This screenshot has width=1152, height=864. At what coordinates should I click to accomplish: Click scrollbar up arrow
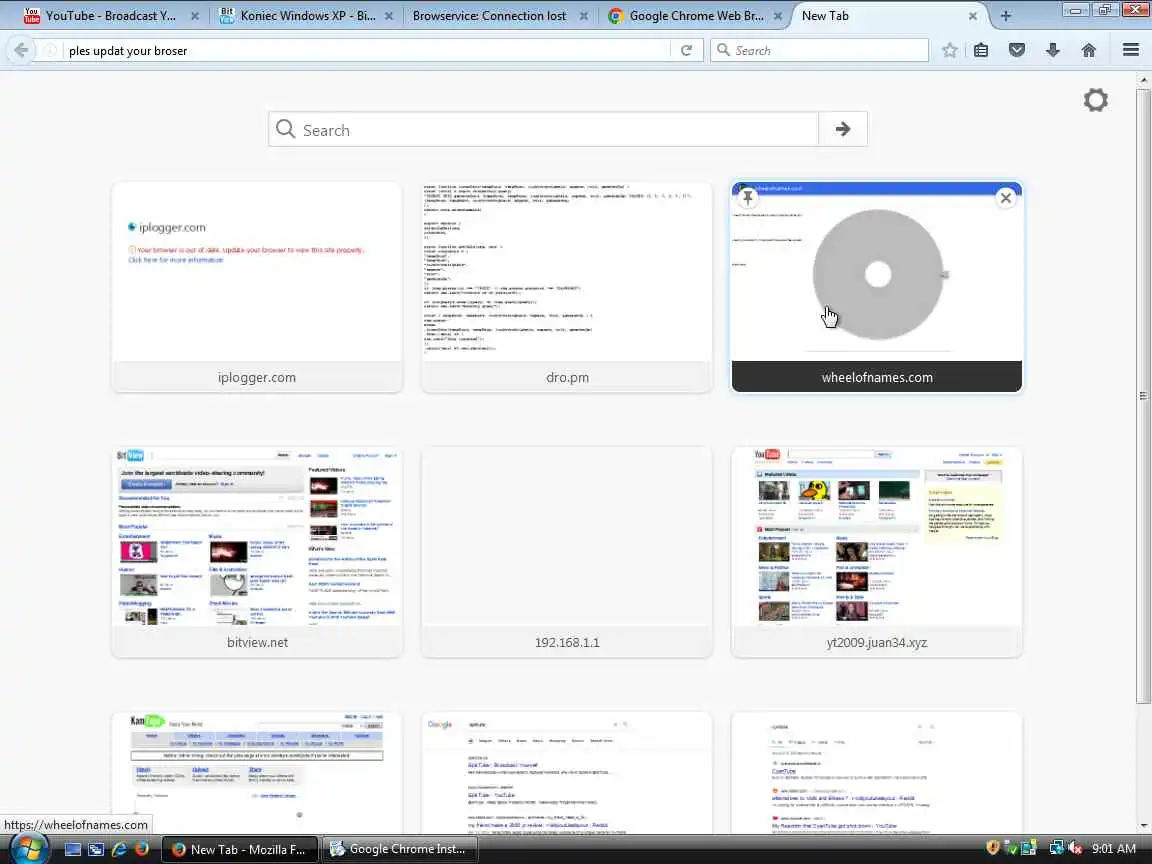coord(1143,79)
